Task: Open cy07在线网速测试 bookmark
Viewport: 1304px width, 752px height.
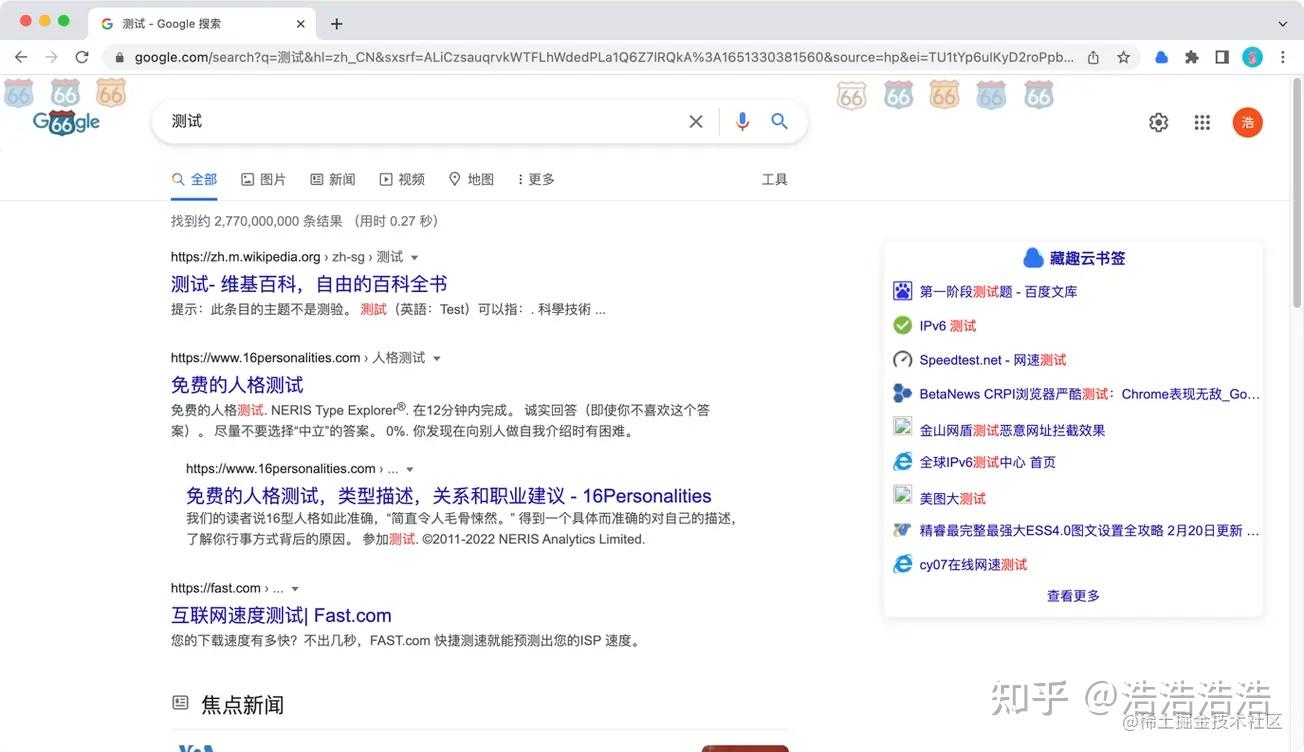Action: [x=973, y=564]
